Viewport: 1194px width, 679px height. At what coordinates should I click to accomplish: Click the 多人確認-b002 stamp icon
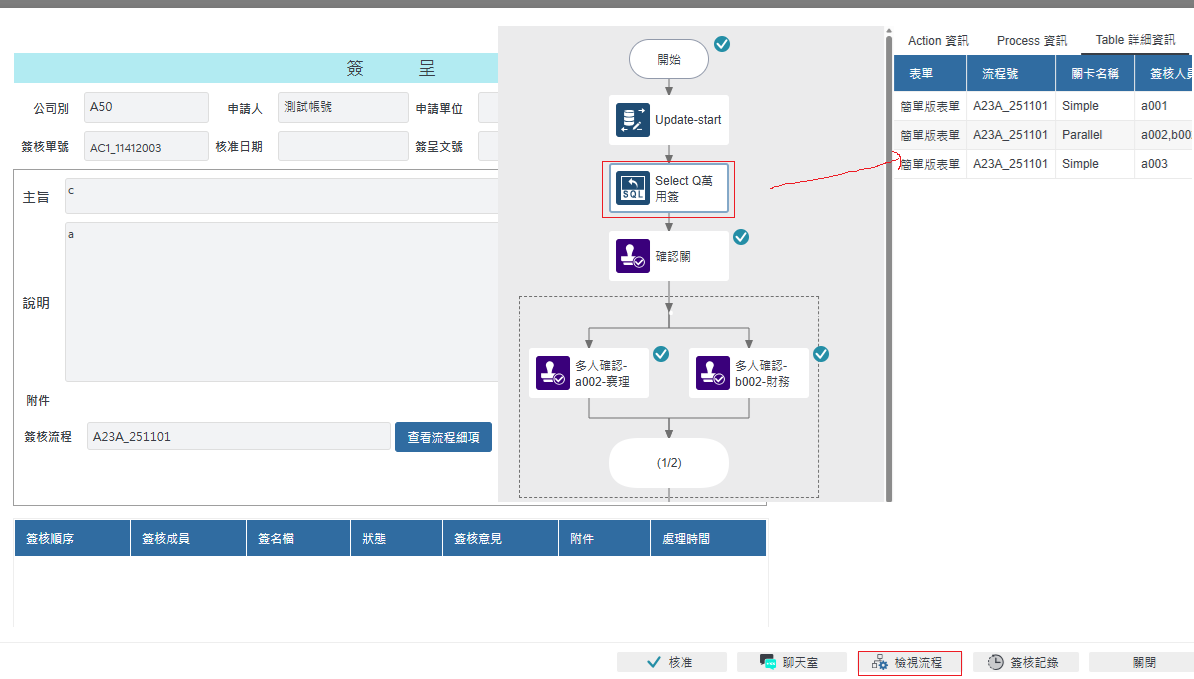tap(713, 373)
